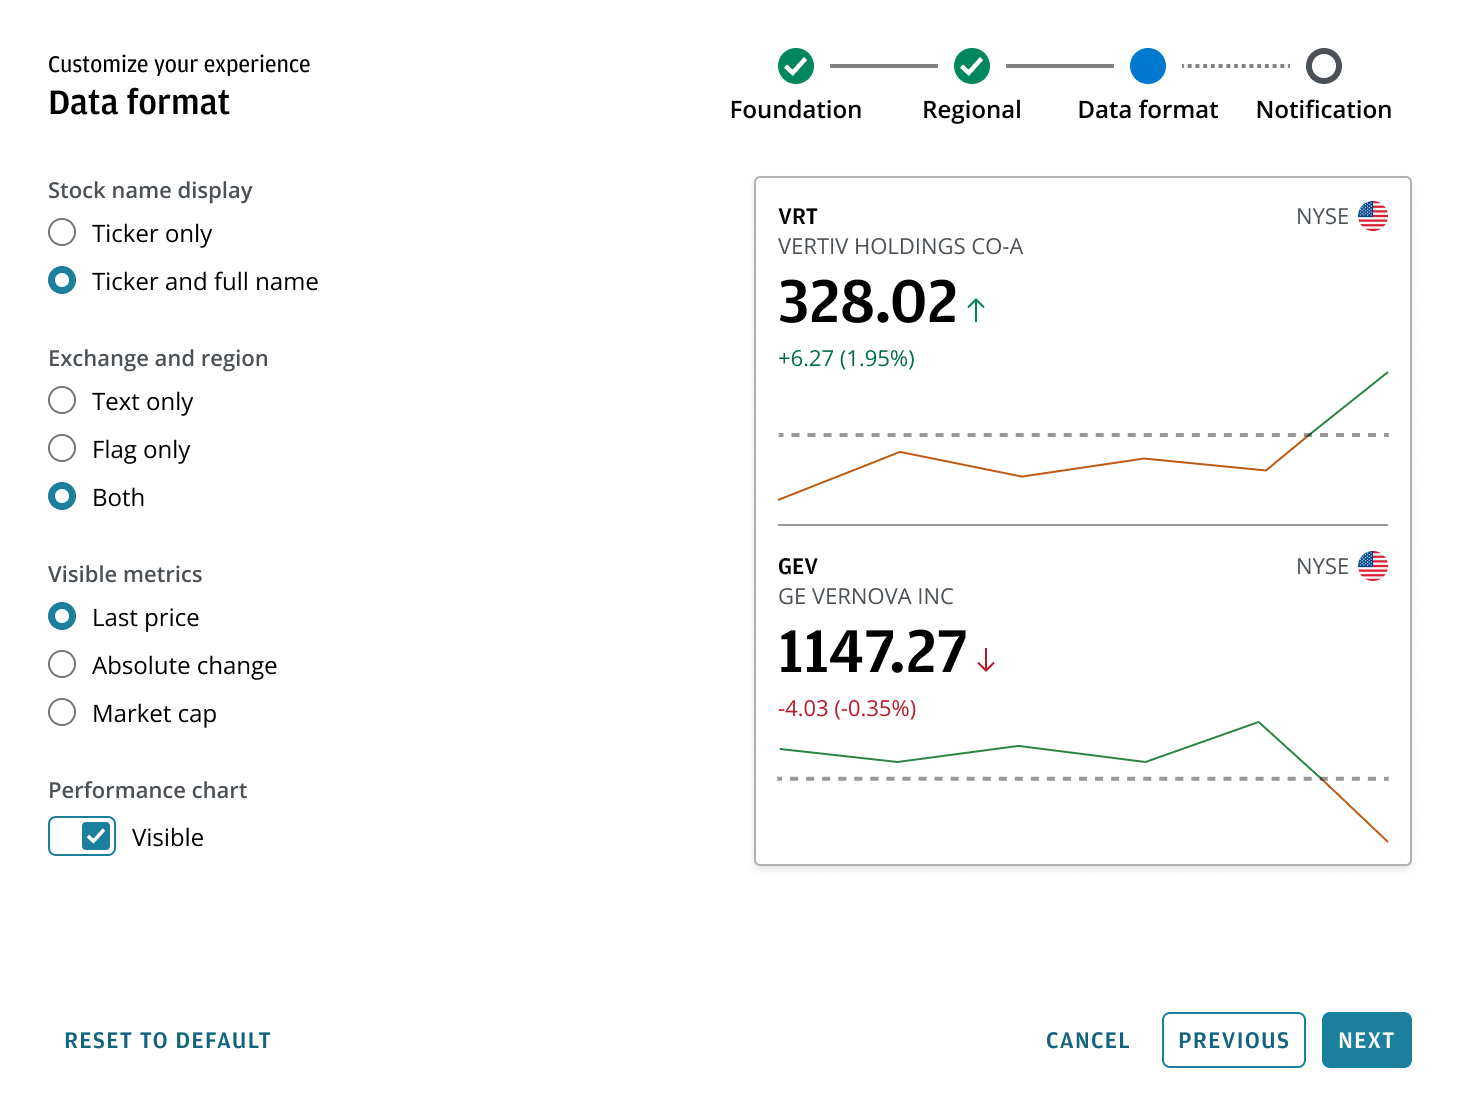
Task: Click the VRT ticker symbol
Action: 798,216
